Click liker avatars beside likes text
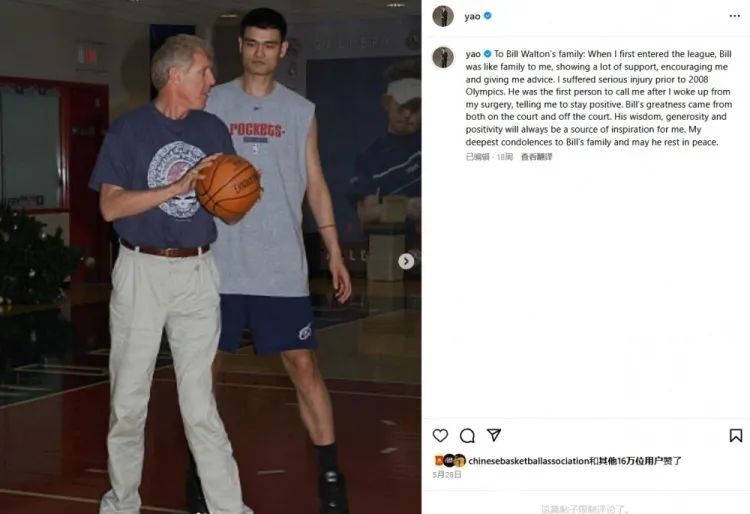750x514 pixels. coord(450,460)
